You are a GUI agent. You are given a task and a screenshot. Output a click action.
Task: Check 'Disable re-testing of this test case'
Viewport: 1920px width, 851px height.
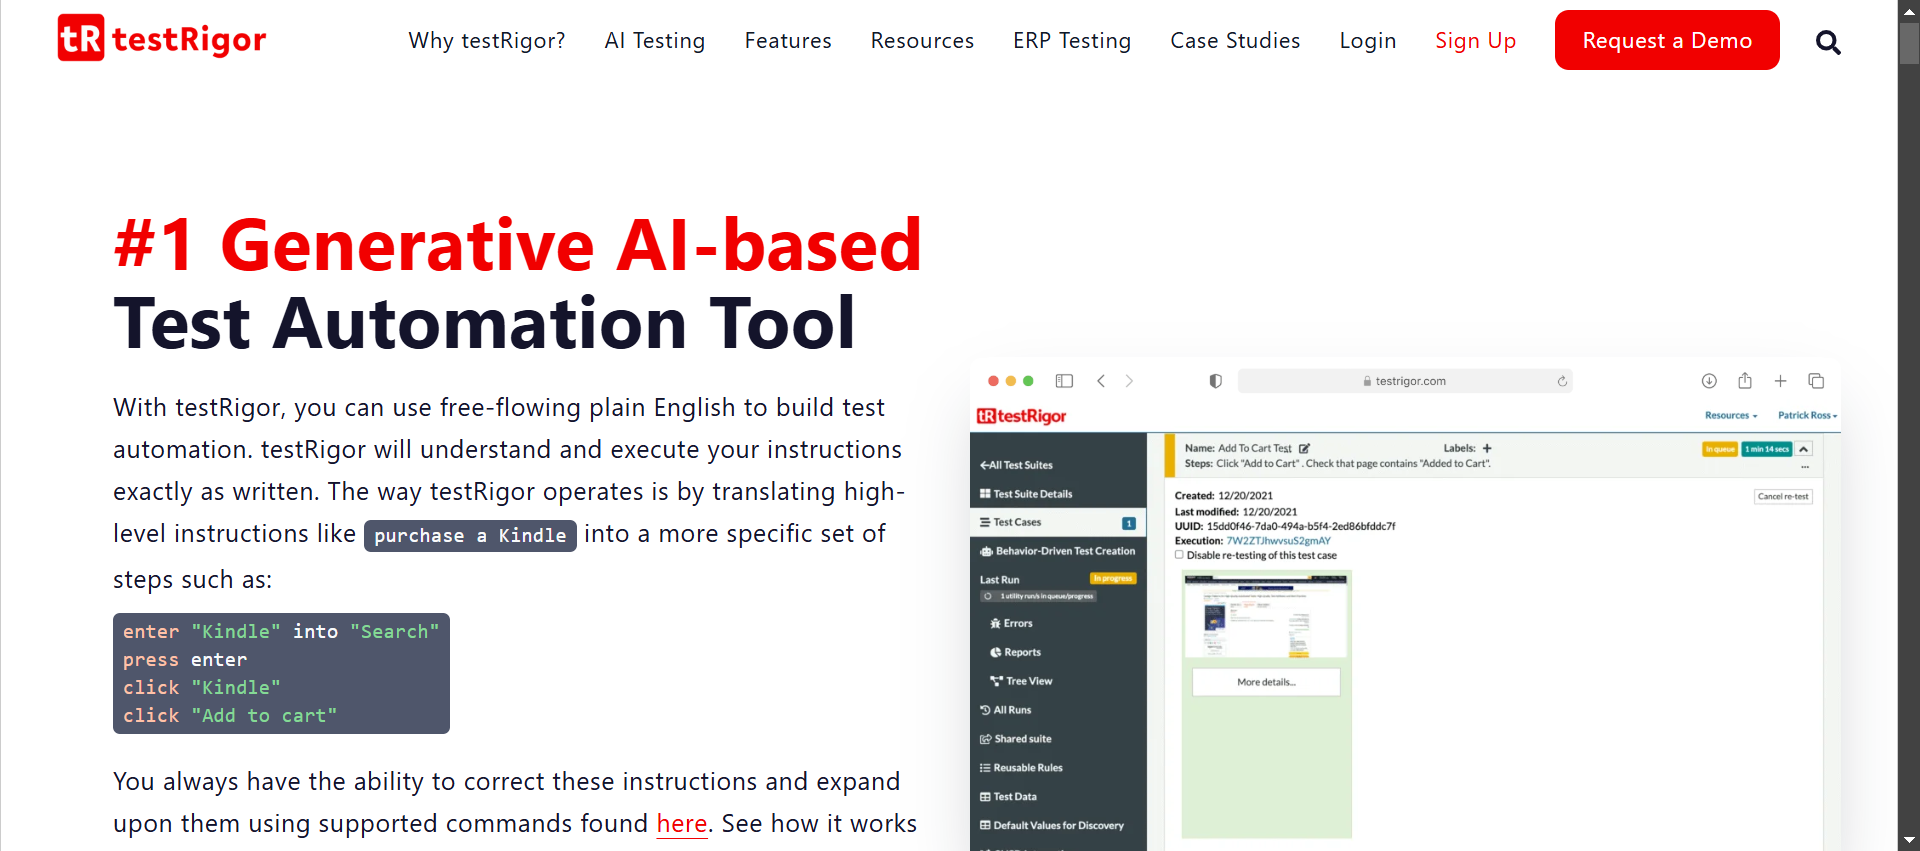[1180, 555]
